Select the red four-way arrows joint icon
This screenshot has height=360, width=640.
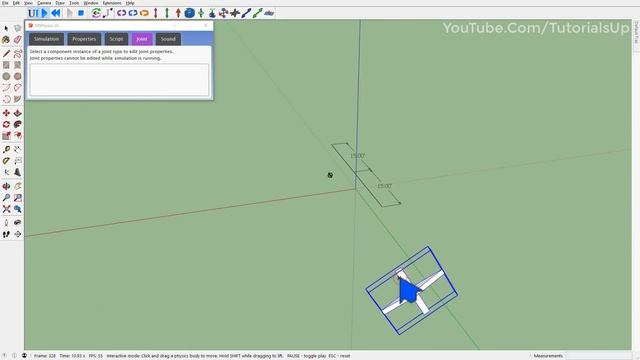click(x=223, y=13)
